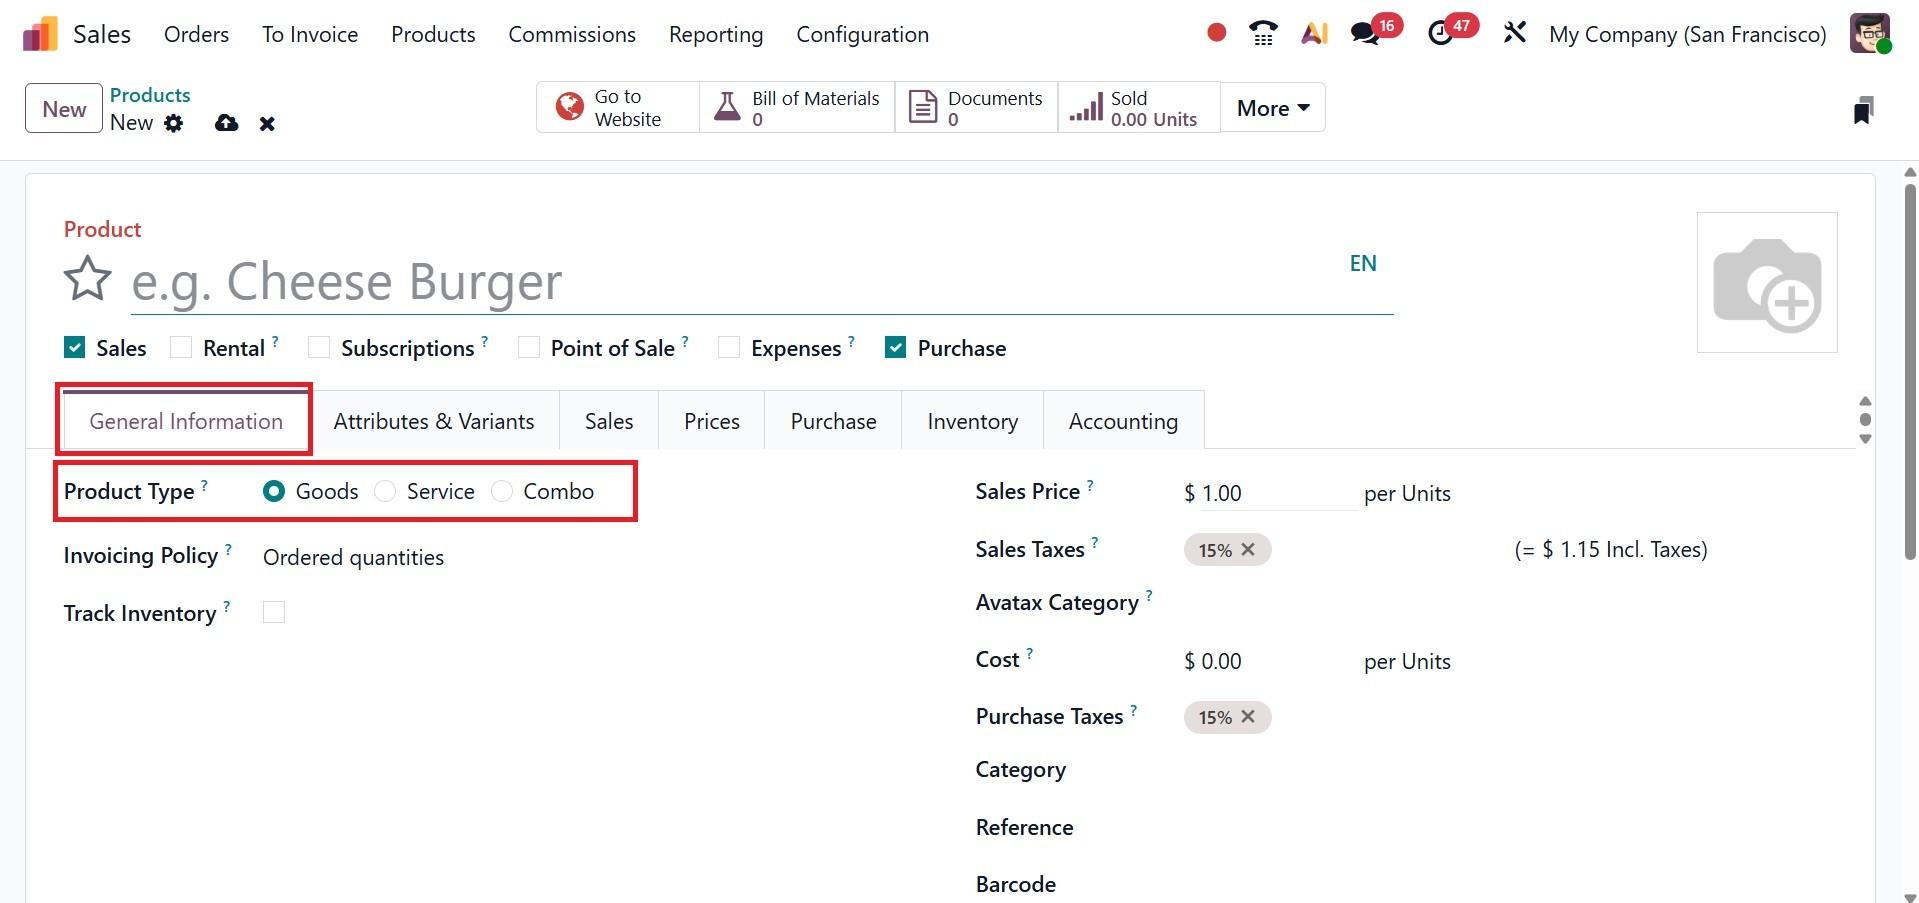Image resolution: width=1919 pixels, height=903 pixels.
Task: Open the Inventory tab
Action: (x=972, y=422)
